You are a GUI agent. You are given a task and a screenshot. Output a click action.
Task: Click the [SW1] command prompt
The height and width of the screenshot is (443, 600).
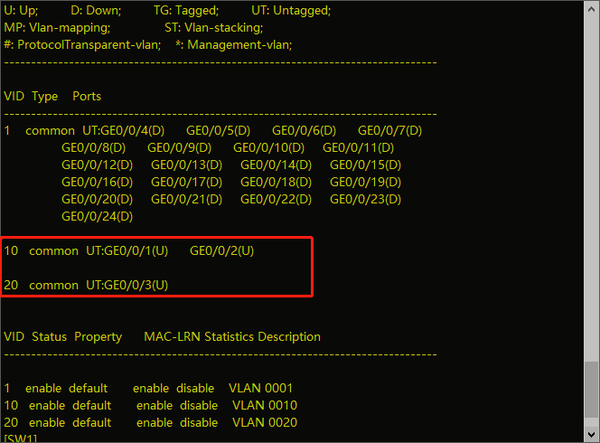point(18,438)
